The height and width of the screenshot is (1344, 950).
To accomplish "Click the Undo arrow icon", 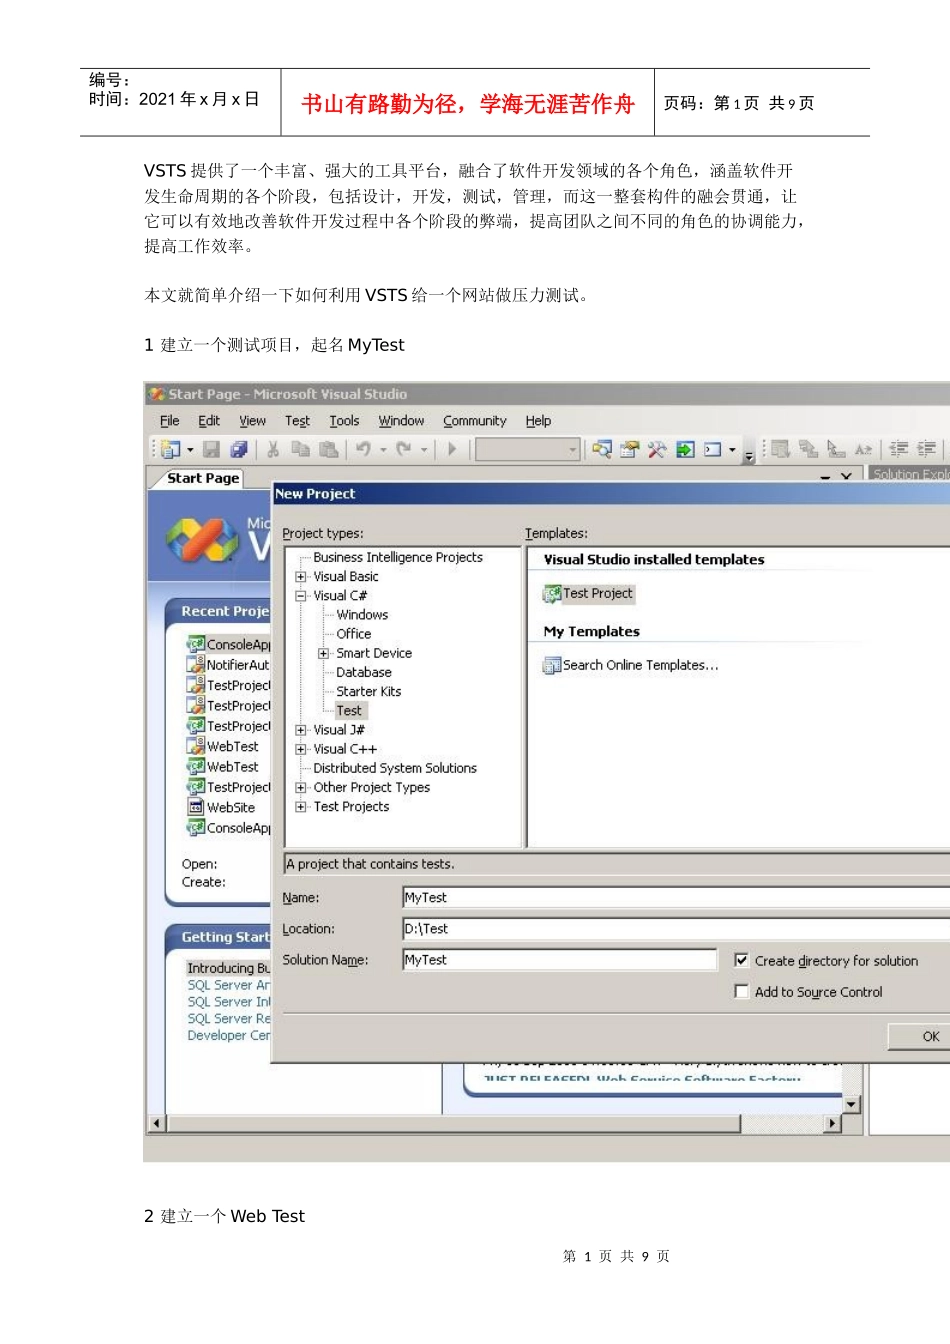I will pyautogui.click(x=364, y=450).
